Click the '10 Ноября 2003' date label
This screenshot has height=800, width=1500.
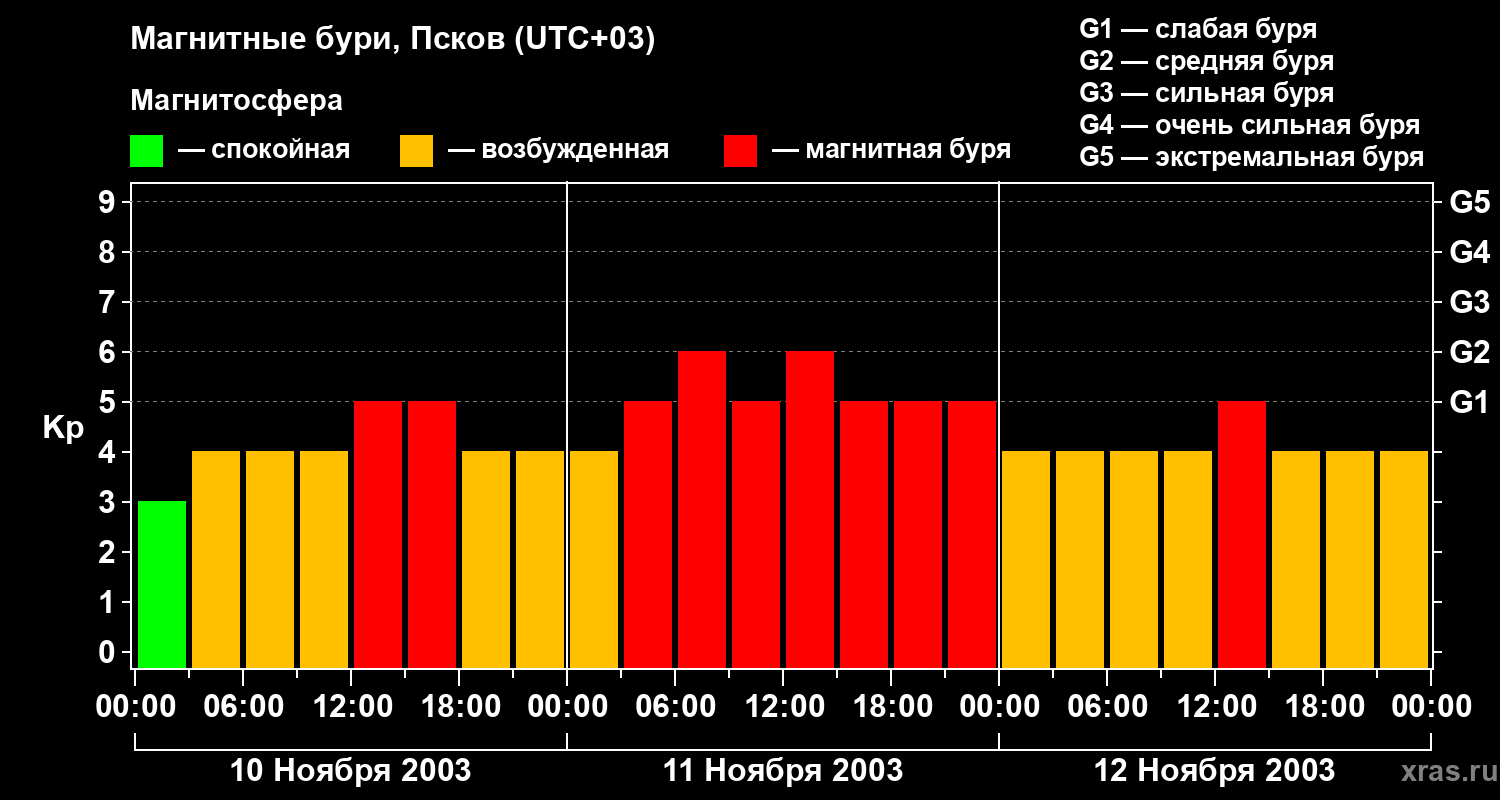(x=351, y=771)
